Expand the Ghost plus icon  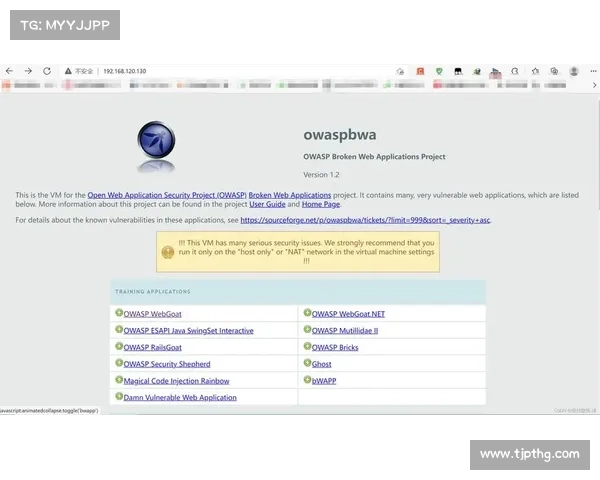[x=307, y=362]
